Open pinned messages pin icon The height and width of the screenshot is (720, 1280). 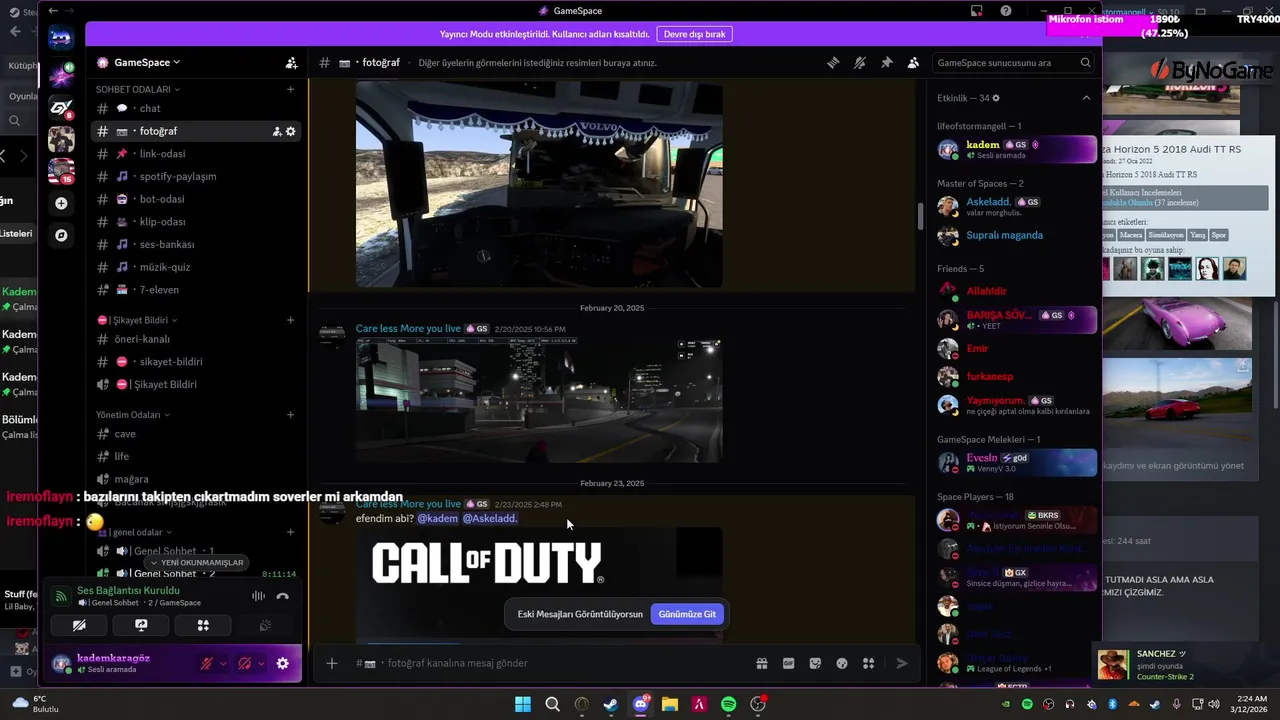886,62
